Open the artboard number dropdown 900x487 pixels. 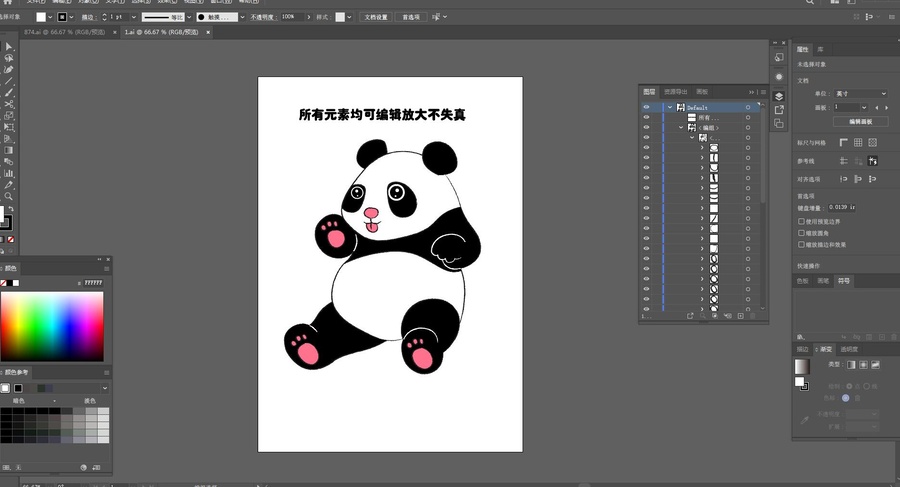pyautogui.click(x=864, y=107)
